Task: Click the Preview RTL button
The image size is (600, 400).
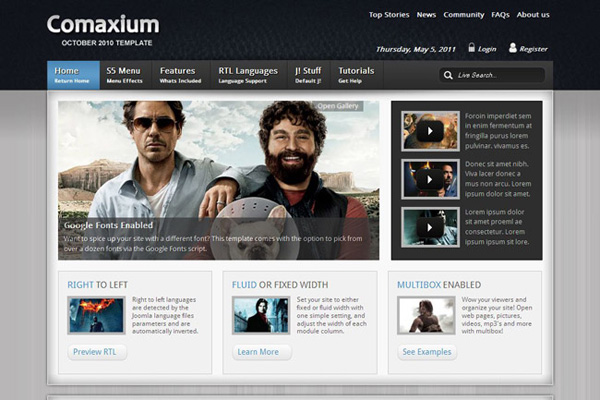Action: [x=97, y=352]
